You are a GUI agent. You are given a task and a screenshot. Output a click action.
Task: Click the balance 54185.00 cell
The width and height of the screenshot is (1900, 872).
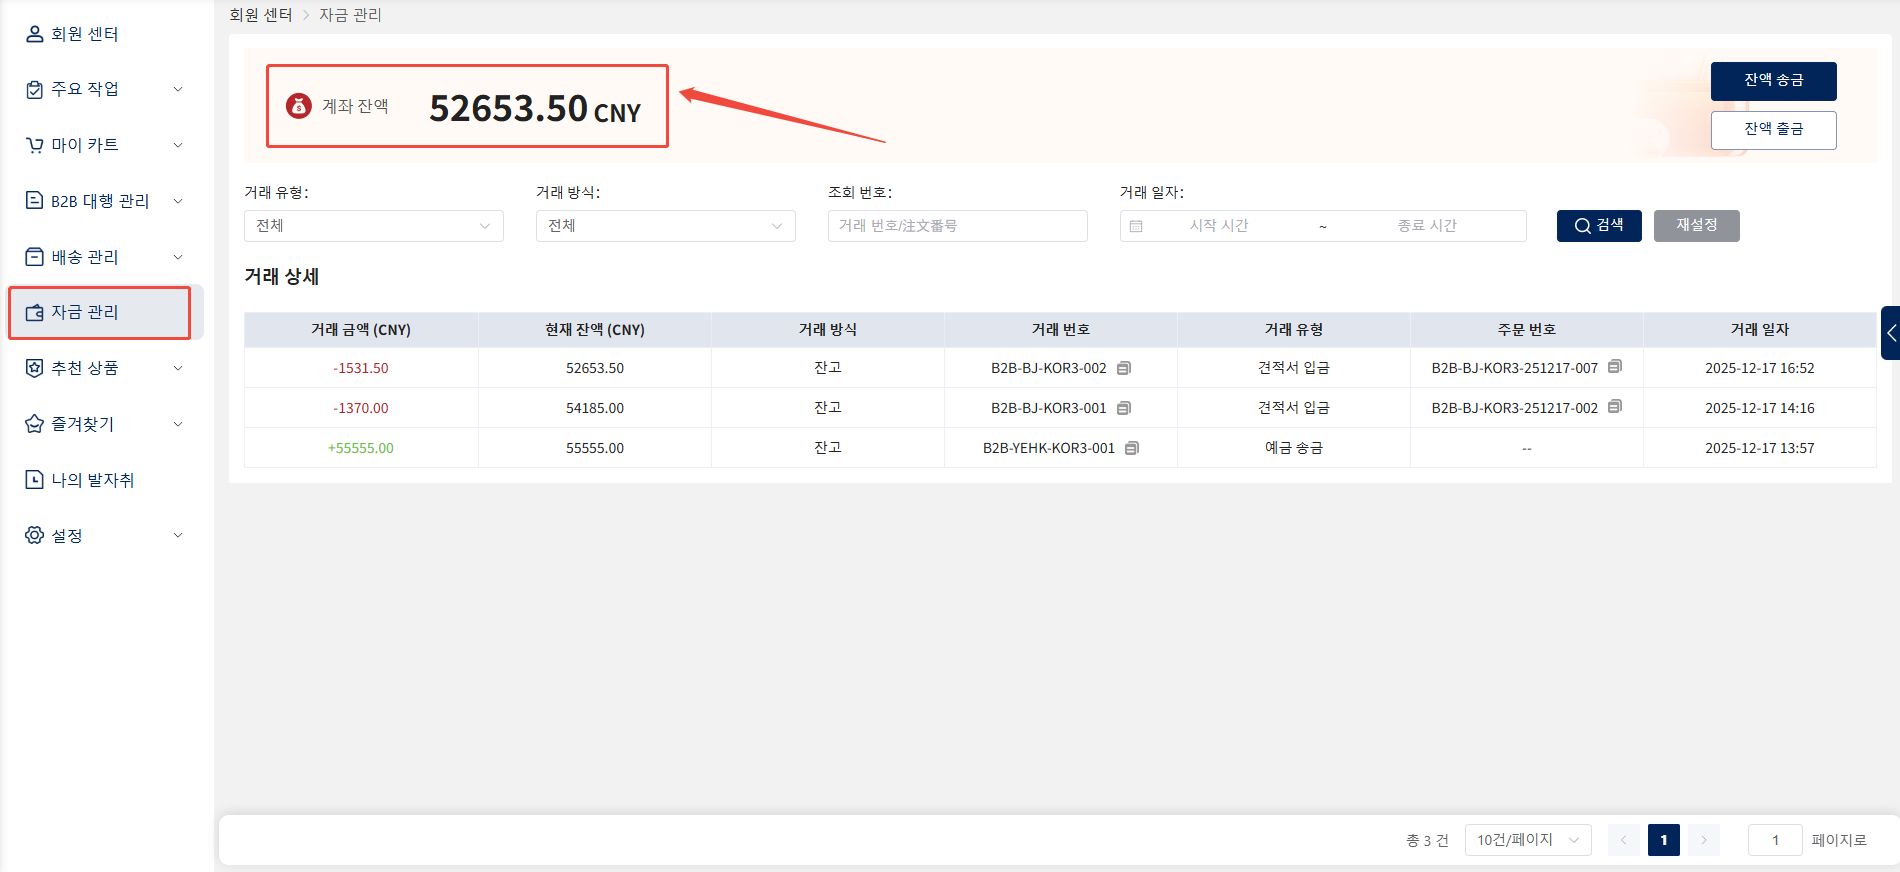coord(595,408)
